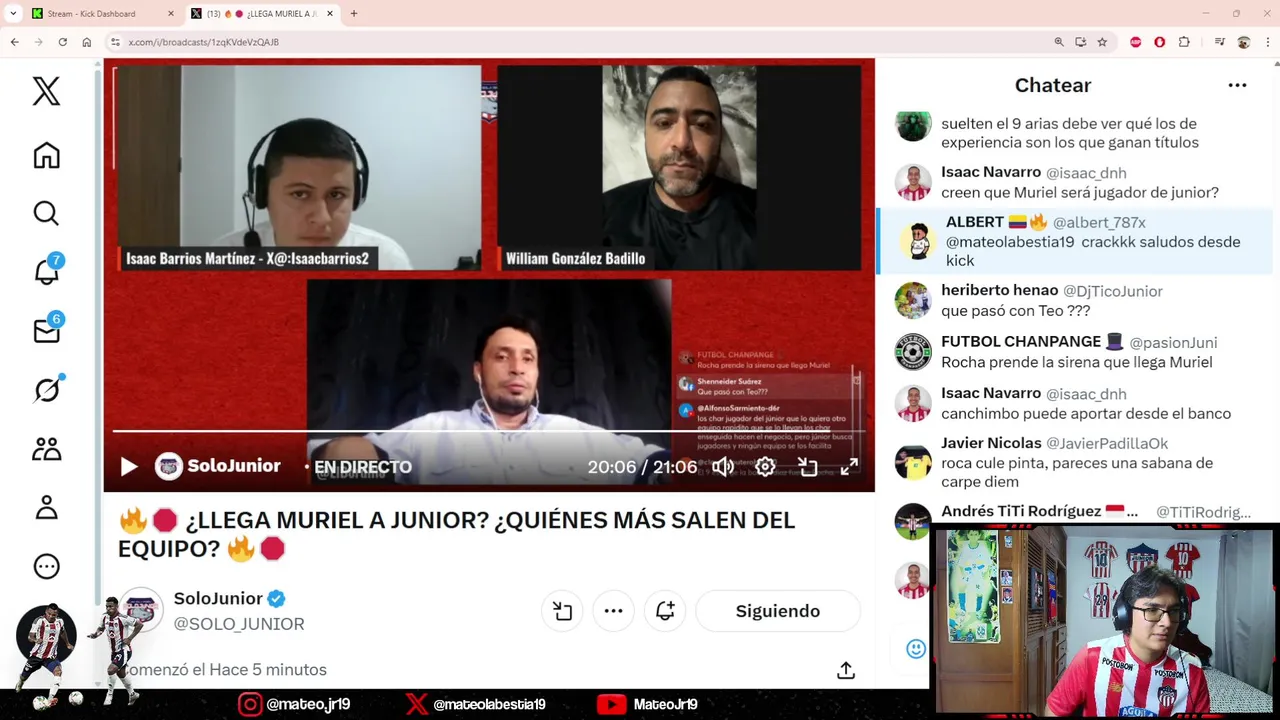This screenshot has height=720, width=1280.
Task: Open SoloJunior profile name link
Action: [218, 598]
